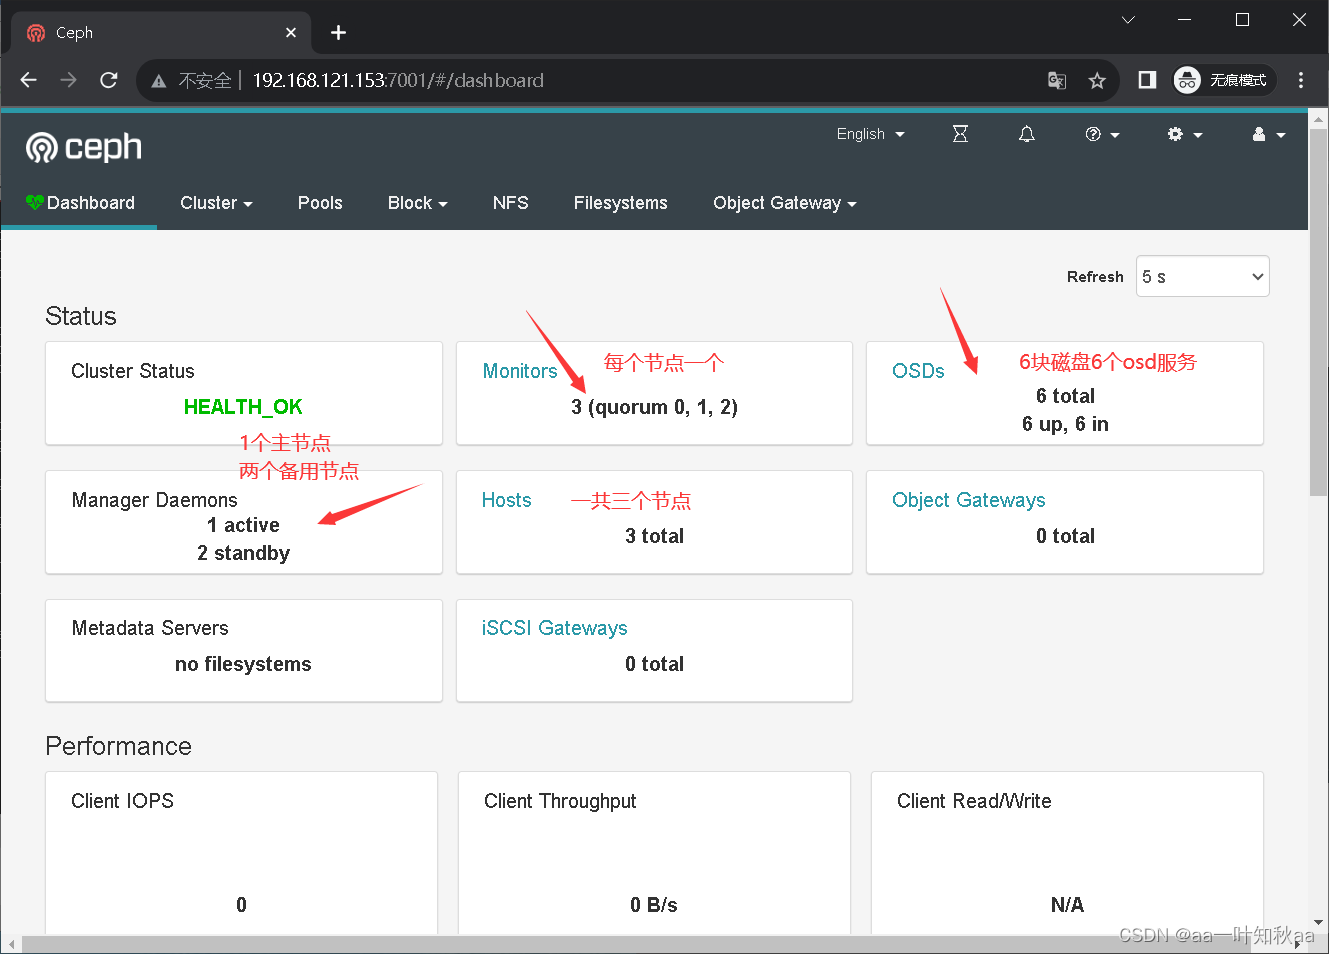Click the '2 standby' manager daemon value

click(243, 553)
